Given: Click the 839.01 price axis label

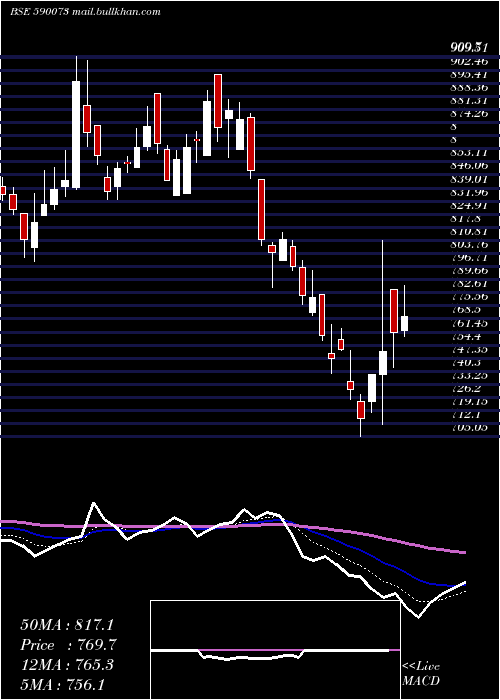Looking at the screenshot, I should [469, 179].
